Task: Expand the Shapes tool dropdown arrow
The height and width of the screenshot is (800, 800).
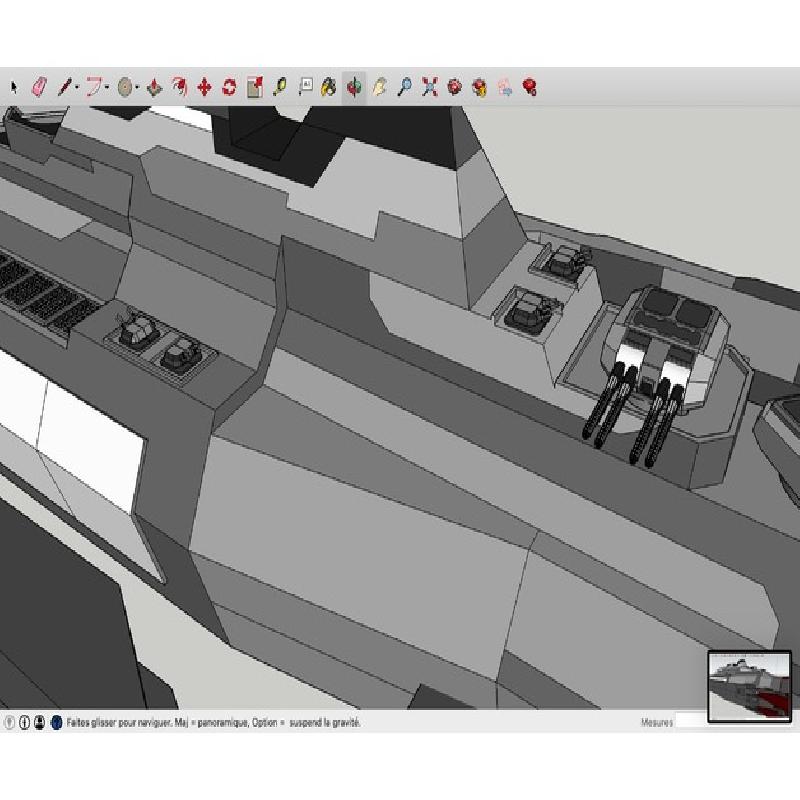Action: pos(137,88)
